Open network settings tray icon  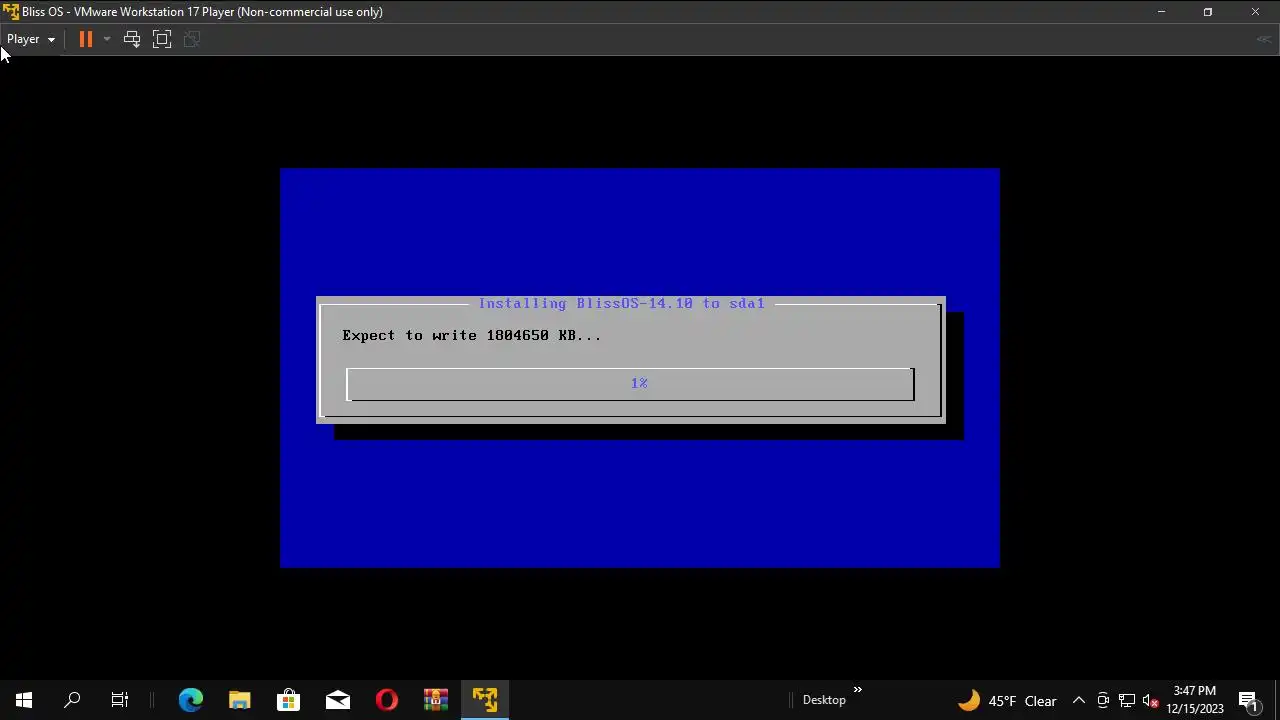pos(1127,701)
